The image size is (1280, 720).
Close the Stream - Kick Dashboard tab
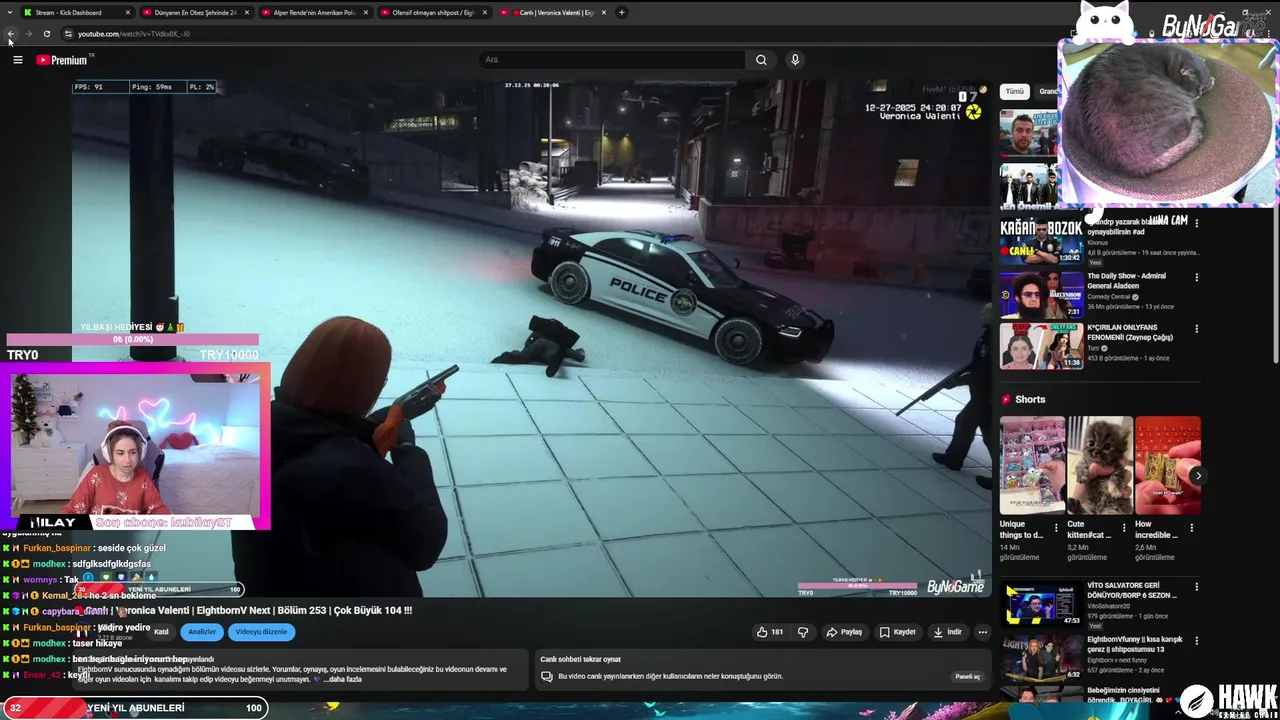pyautogui.click(x=128, y=13)
